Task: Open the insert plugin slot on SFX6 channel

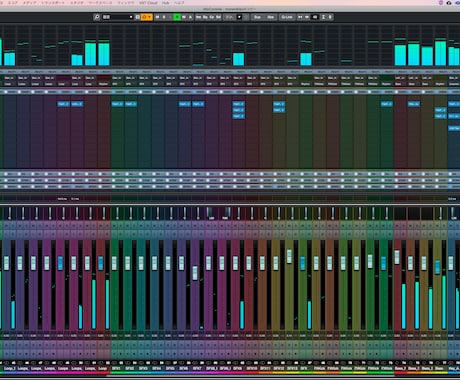Action: (x=184, y=104)
